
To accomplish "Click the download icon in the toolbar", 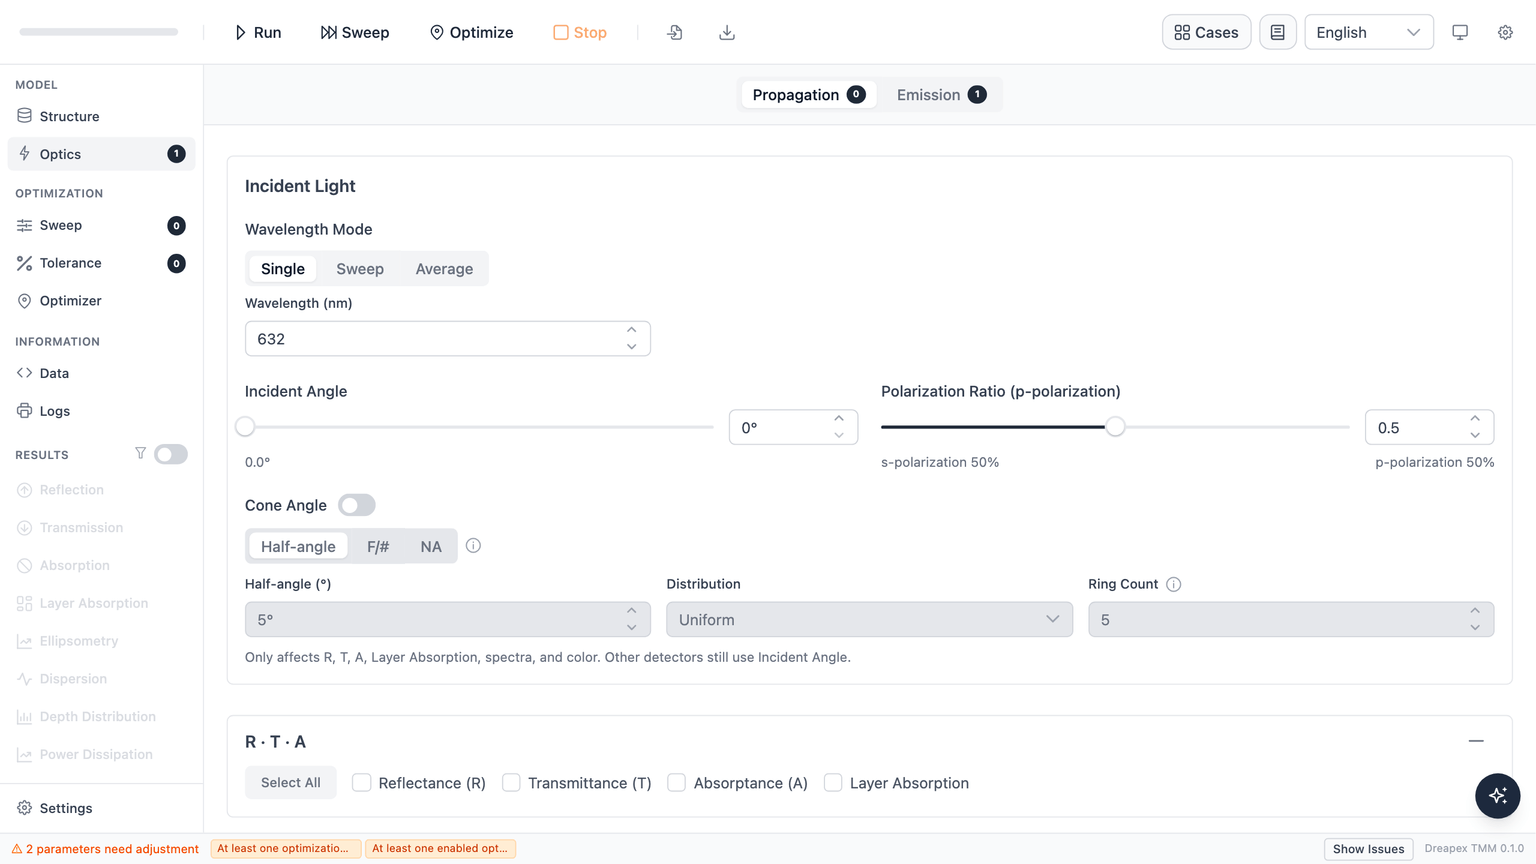I will point(727,32).
